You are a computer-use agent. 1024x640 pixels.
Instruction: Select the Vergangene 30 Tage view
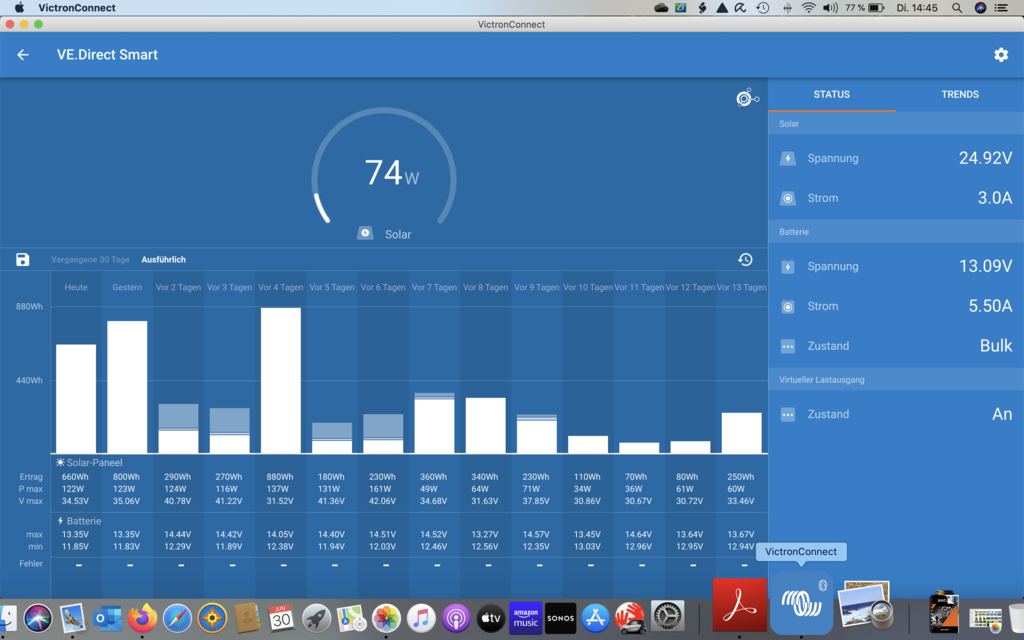90,260
